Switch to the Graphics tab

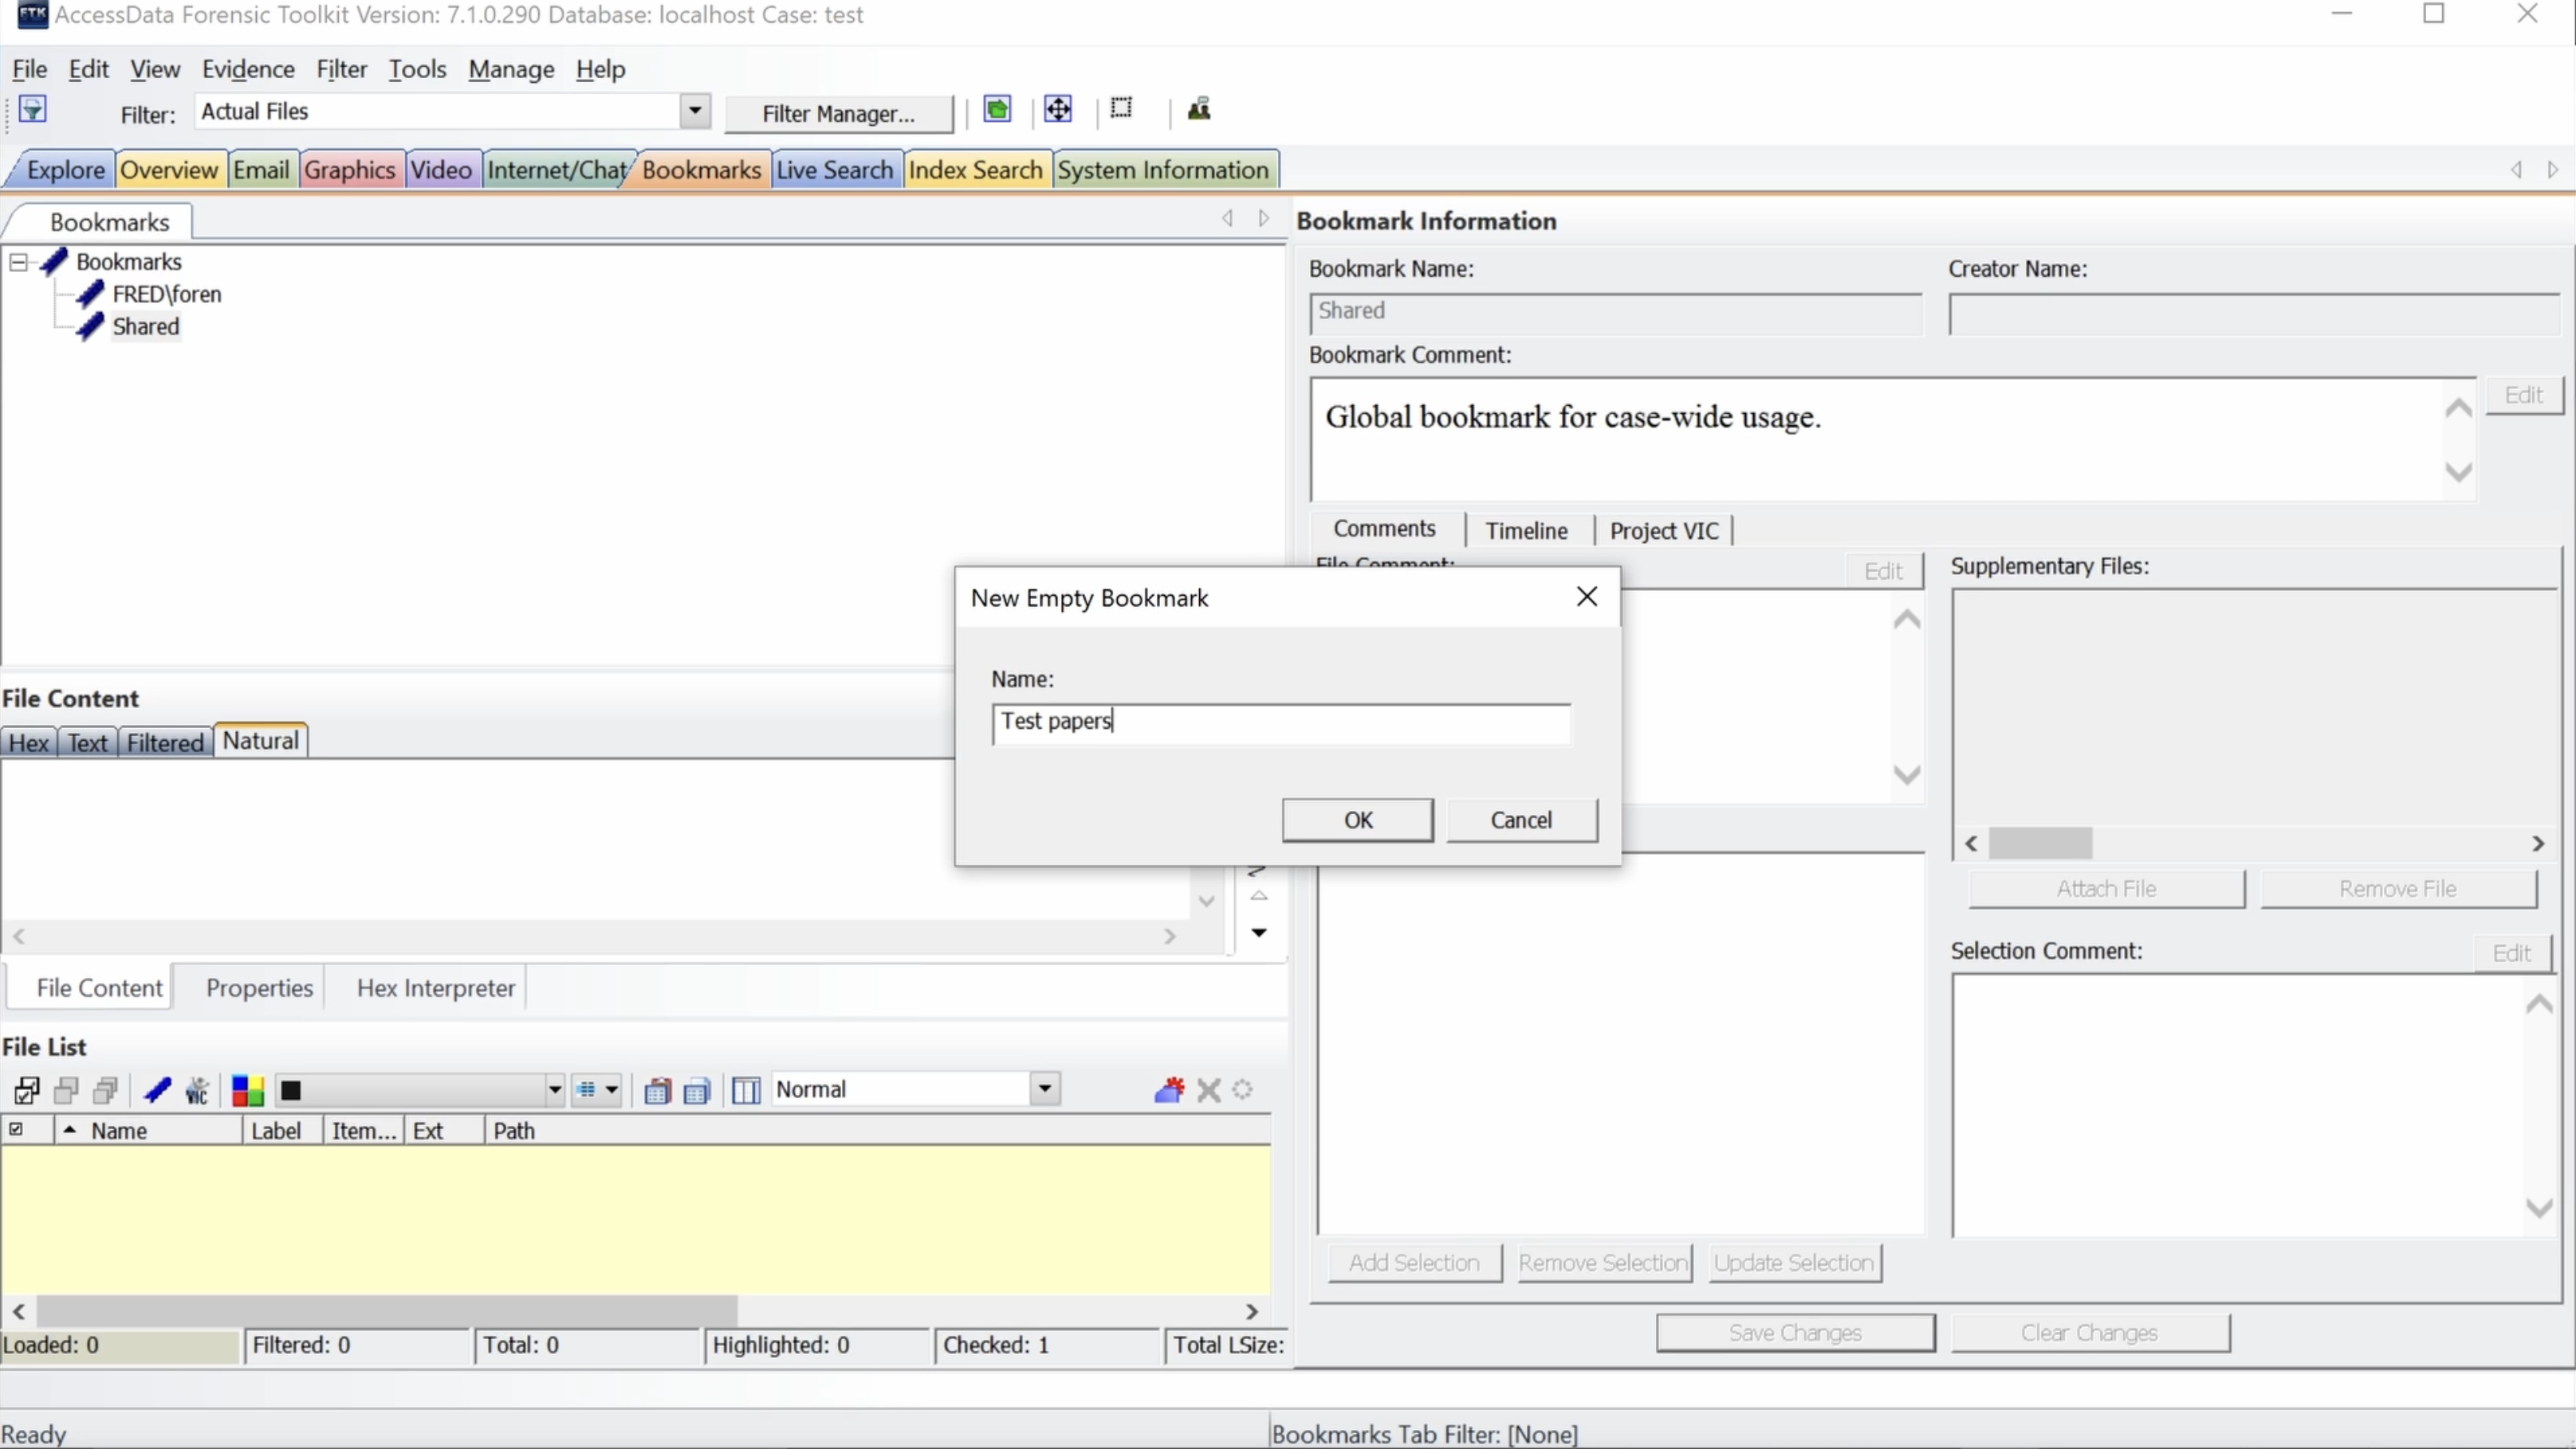350,170
